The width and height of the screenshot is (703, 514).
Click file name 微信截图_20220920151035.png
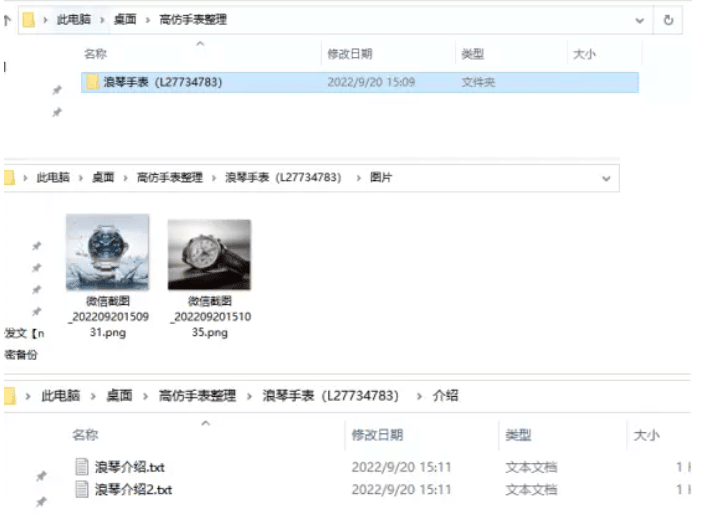(210, 317)
